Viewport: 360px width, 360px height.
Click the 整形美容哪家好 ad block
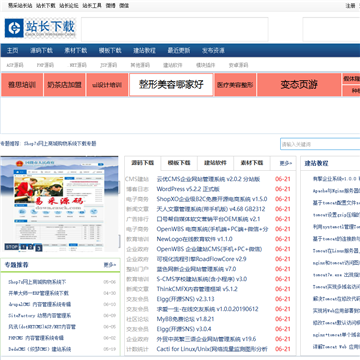coord(171,85)
